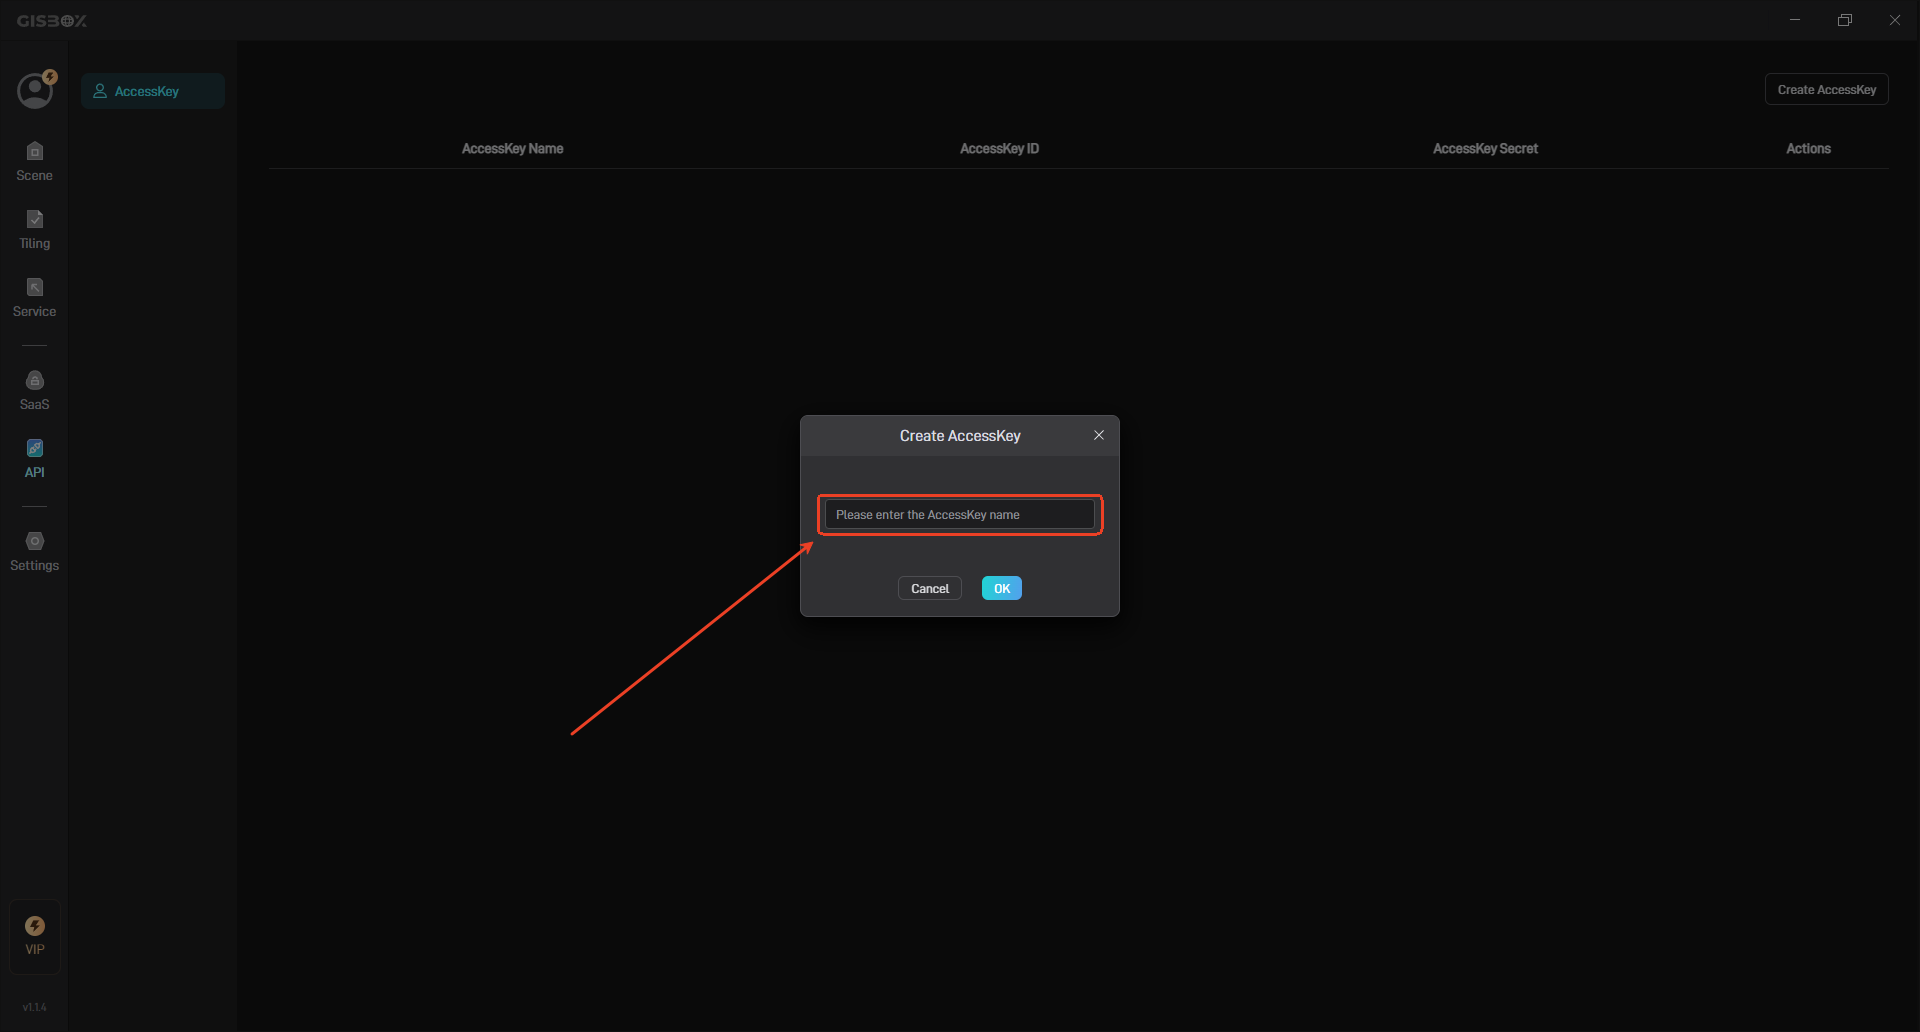Screen dimensions: 1920x1032
Task: Cancel the Create AccessKey dialog
Action: click(929, 588)
